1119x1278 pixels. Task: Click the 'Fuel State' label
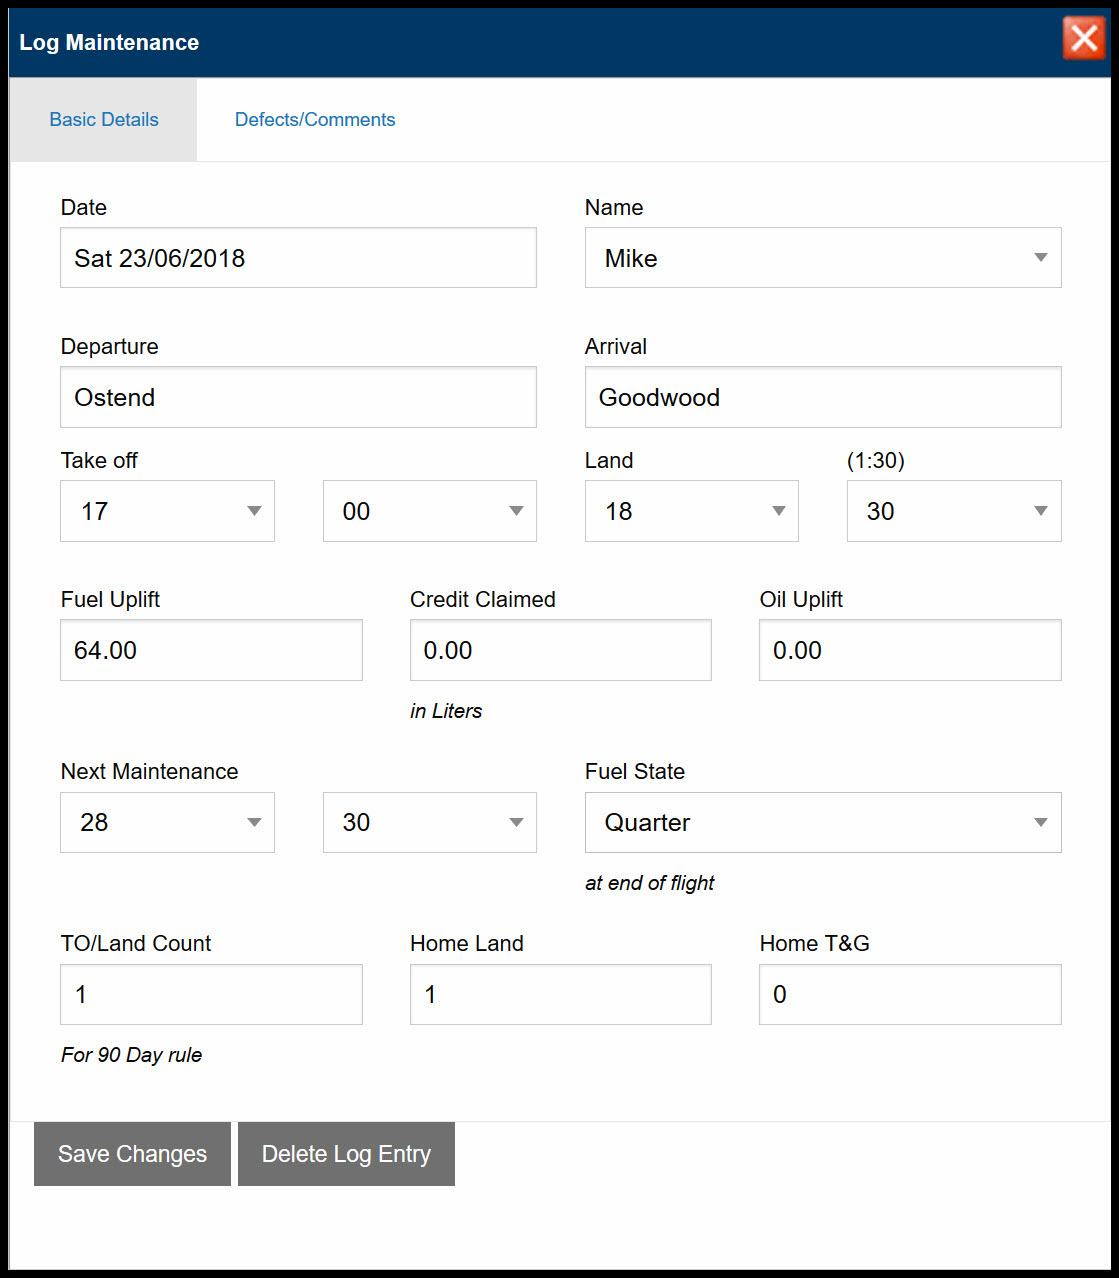coord(635,771)
